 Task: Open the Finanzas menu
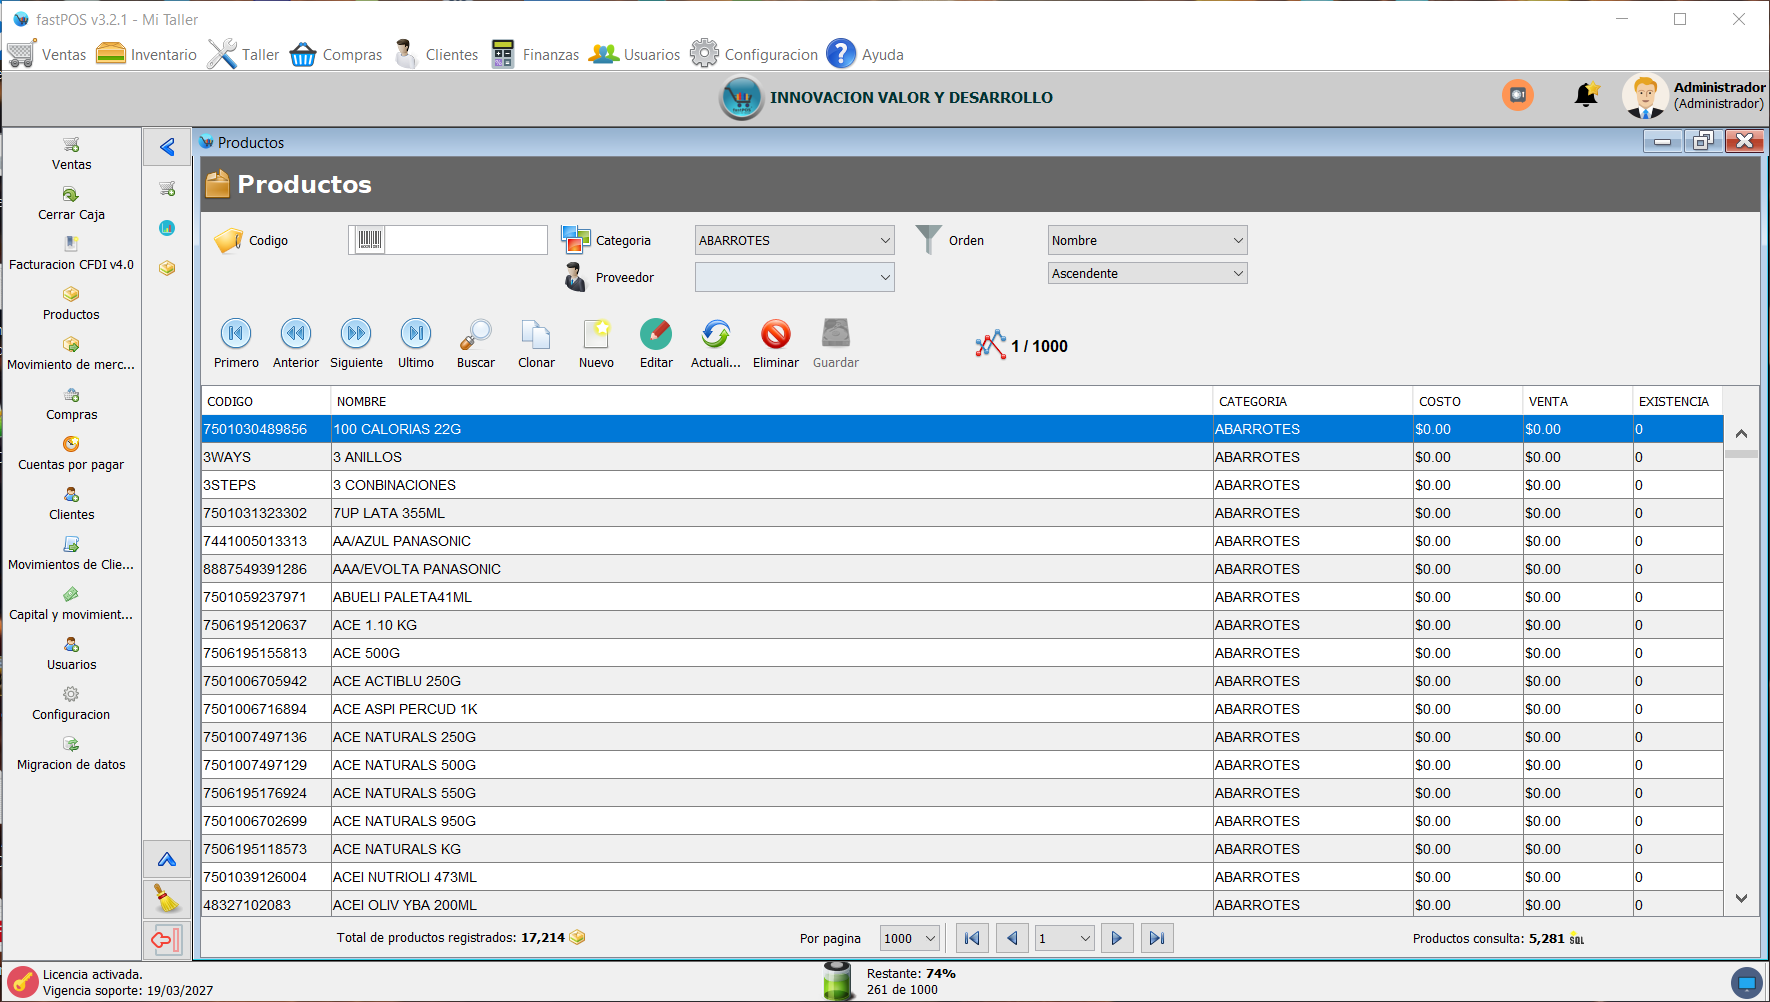pos(536,54)
